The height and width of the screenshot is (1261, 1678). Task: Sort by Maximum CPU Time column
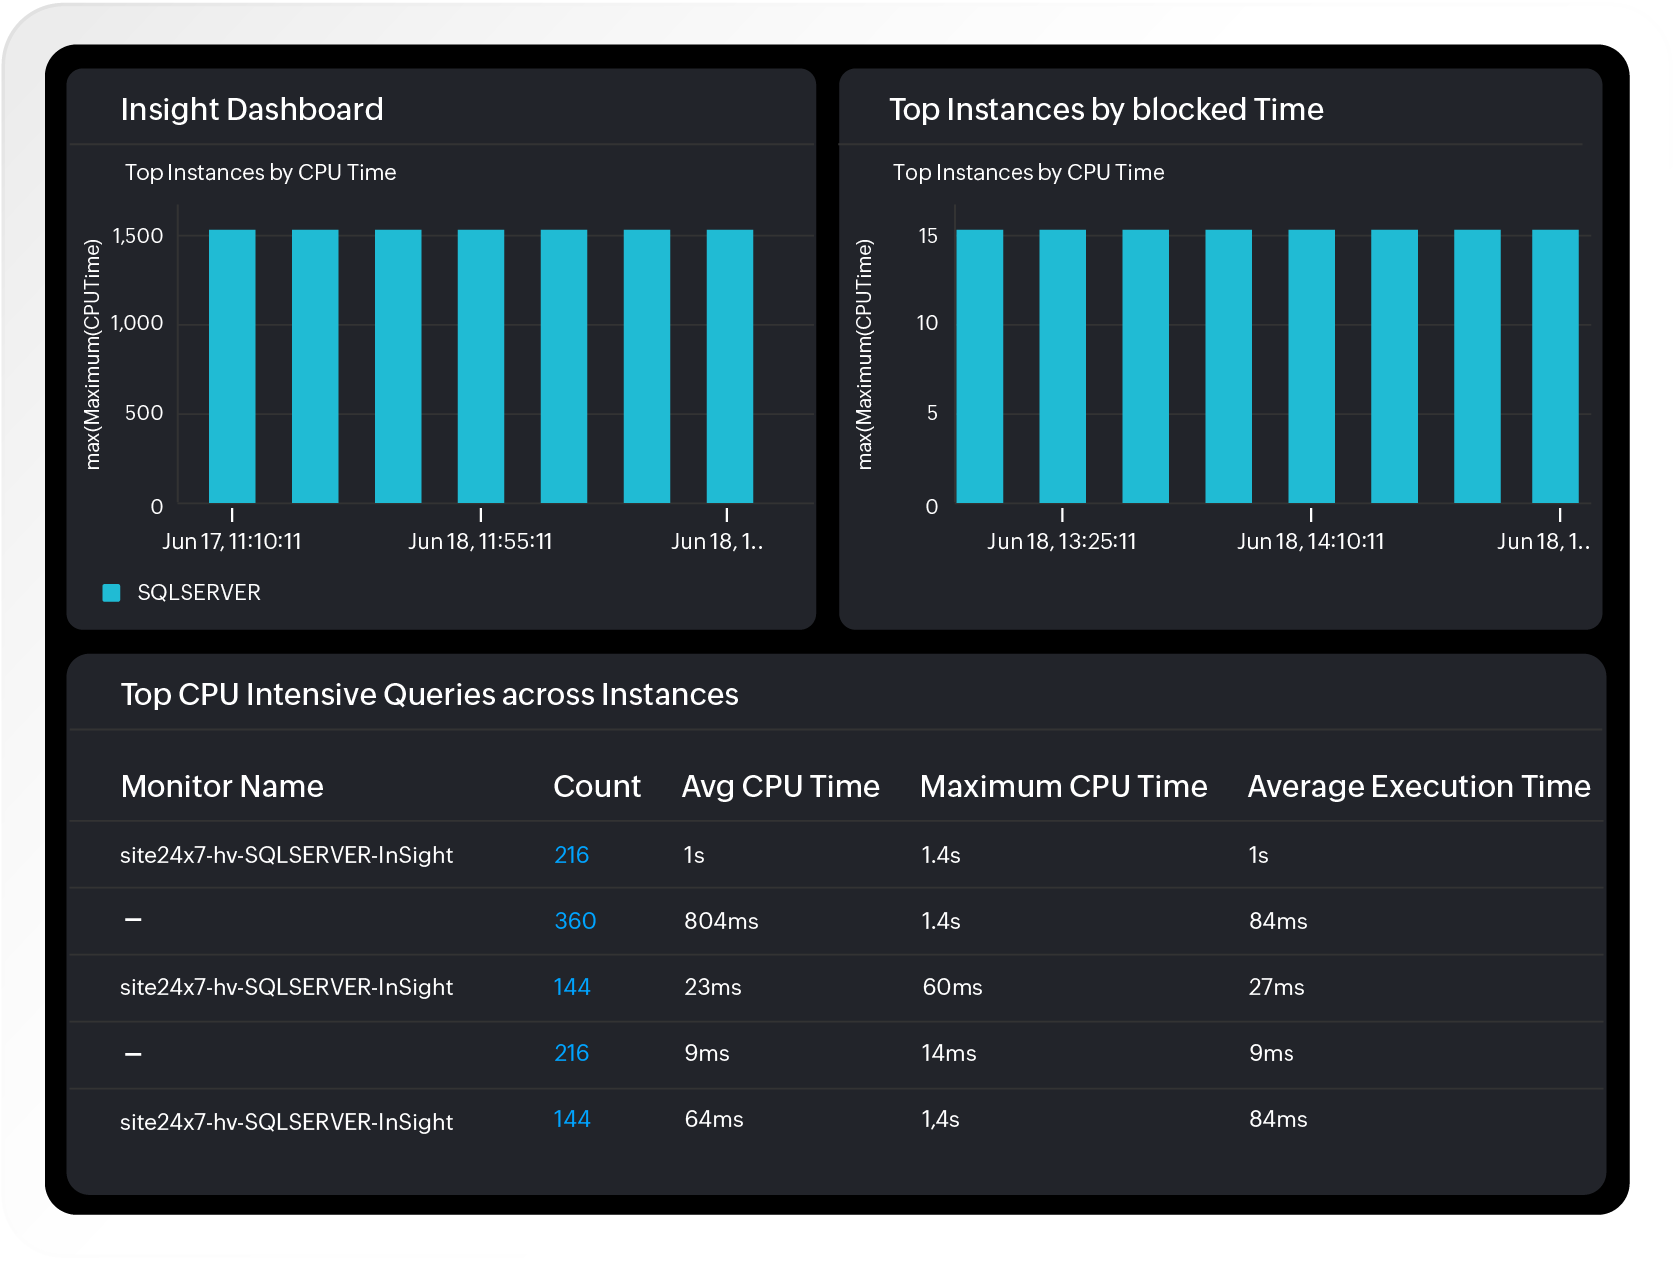pyautogui.click(x=1064, y=786)
